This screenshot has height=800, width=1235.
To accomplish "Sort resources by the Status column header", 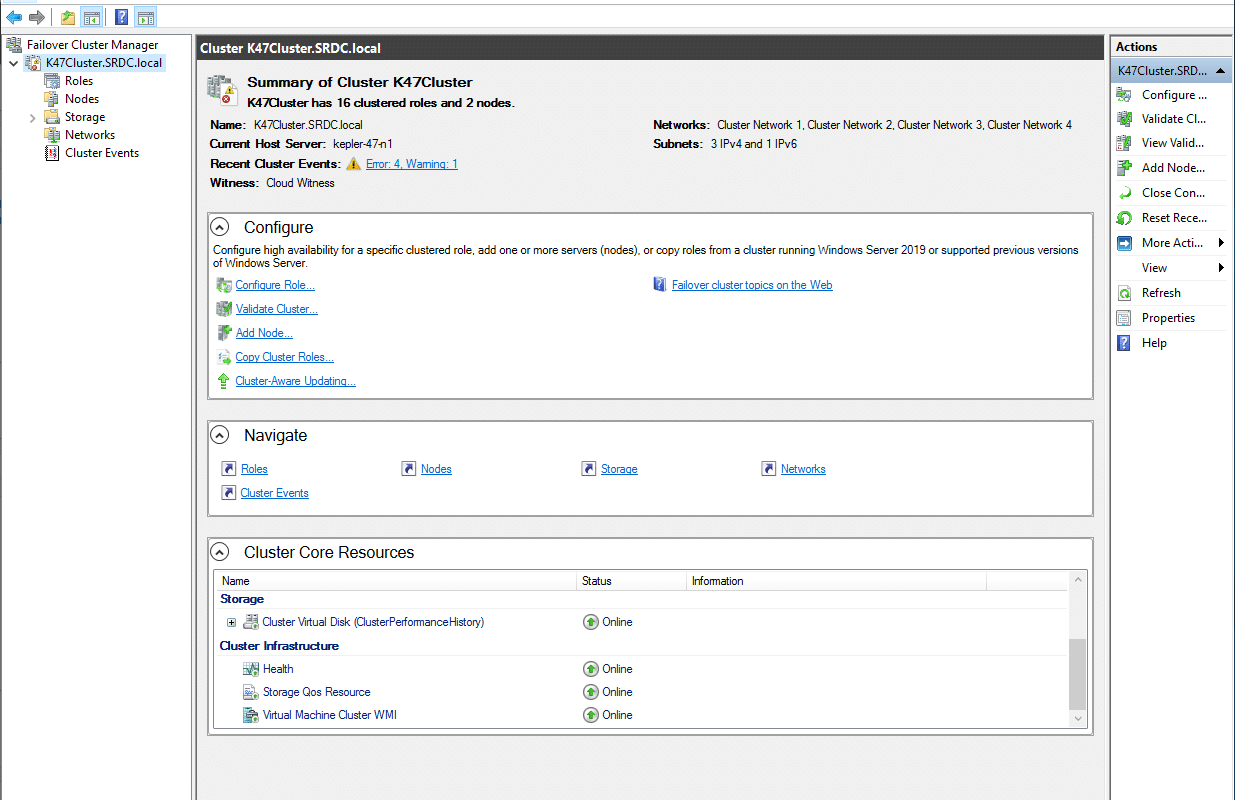I will click(632, 581).
